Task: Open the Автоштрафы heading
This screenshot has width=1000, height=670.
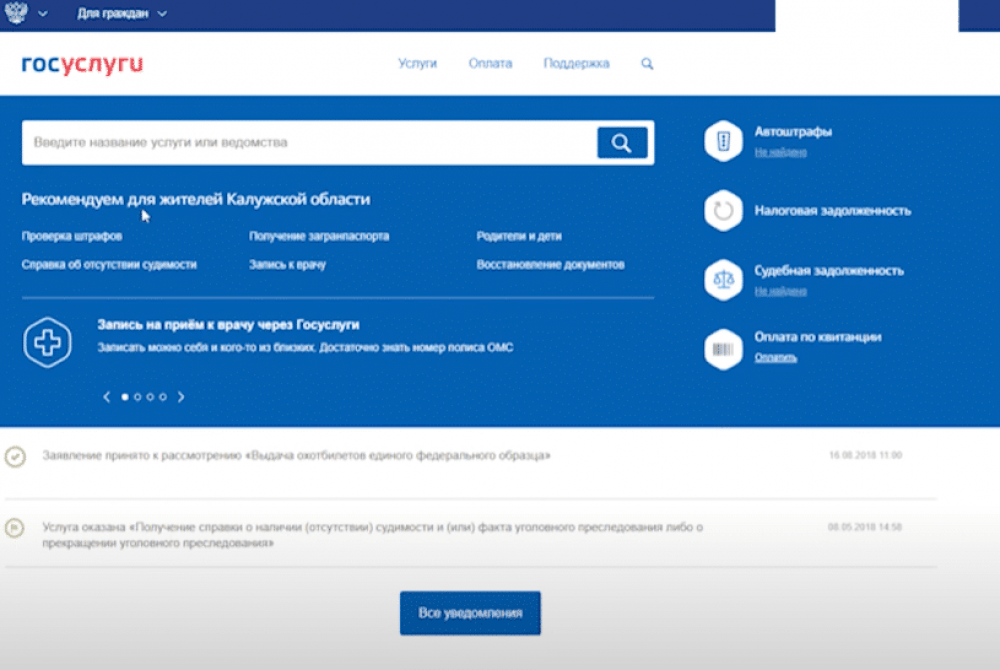Action: [793, 132]
